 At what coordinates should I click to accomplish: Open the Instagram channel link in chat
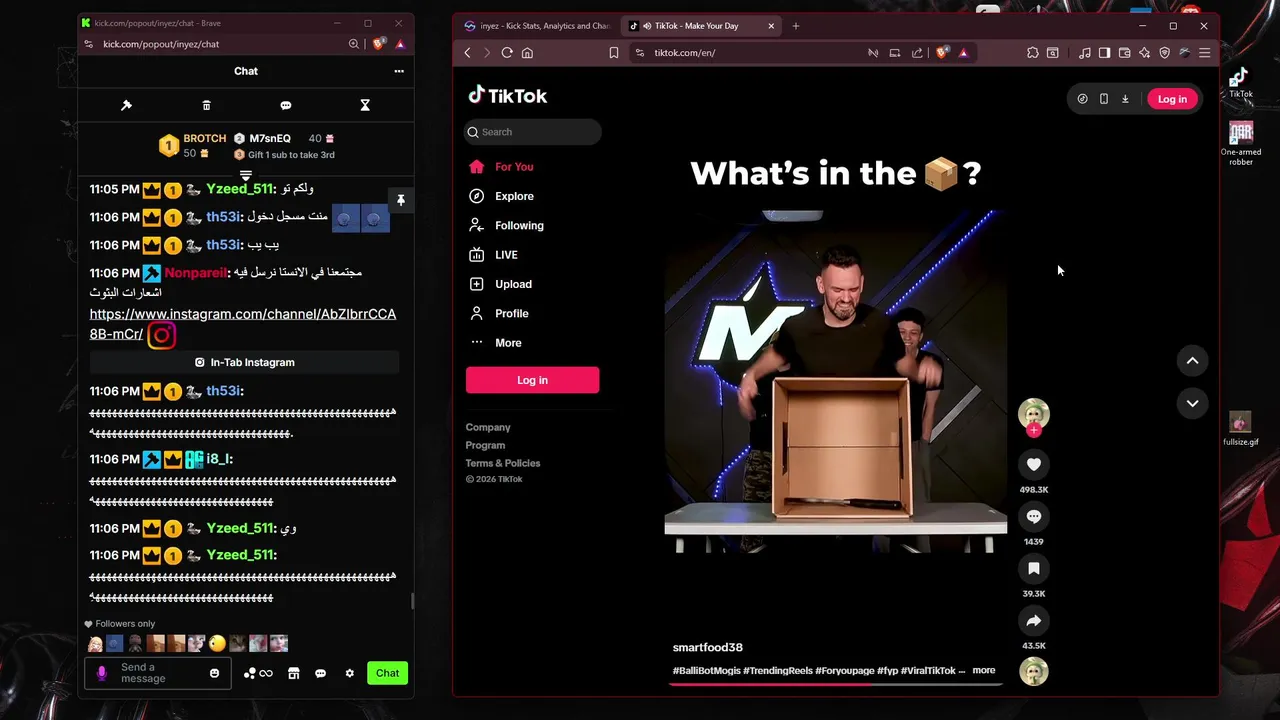click(x=243, y=323)
